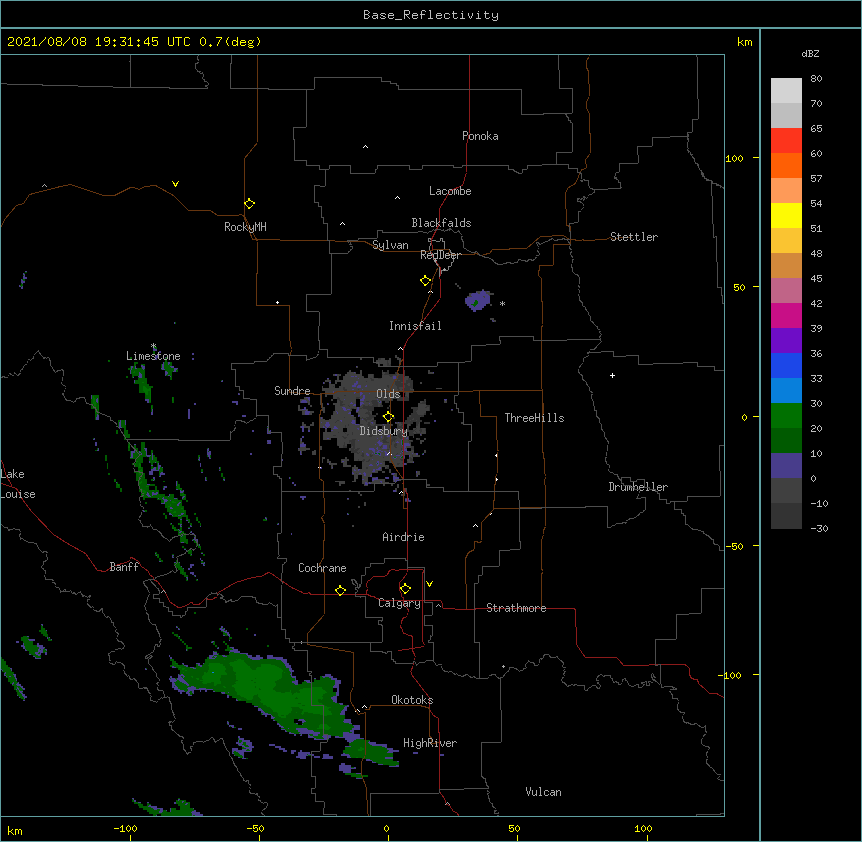Screen dimensions: 862x842
Task: Click the yellow diamond marker near RockyMH
Action: pos(249,204)
